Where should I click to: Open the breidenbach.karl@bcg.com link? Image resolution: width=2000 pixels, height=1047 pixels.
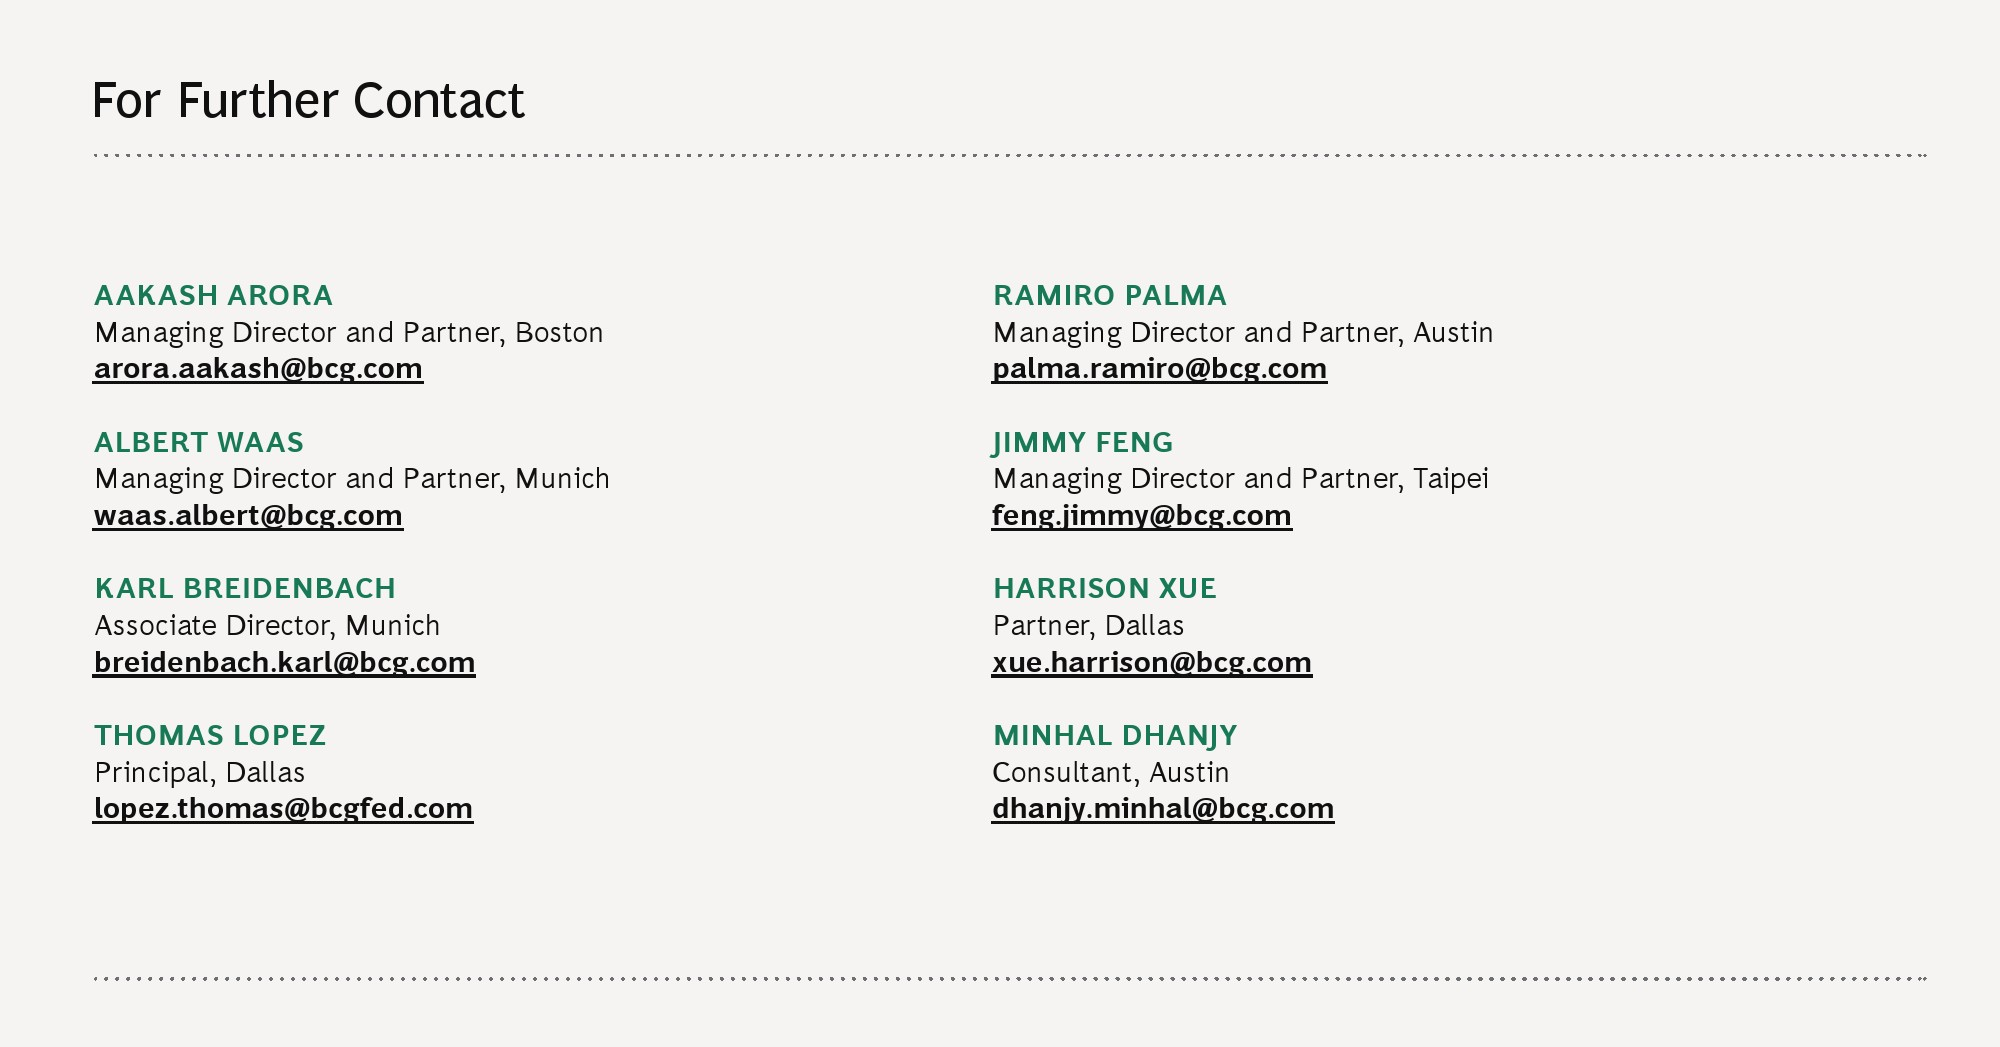284,663
